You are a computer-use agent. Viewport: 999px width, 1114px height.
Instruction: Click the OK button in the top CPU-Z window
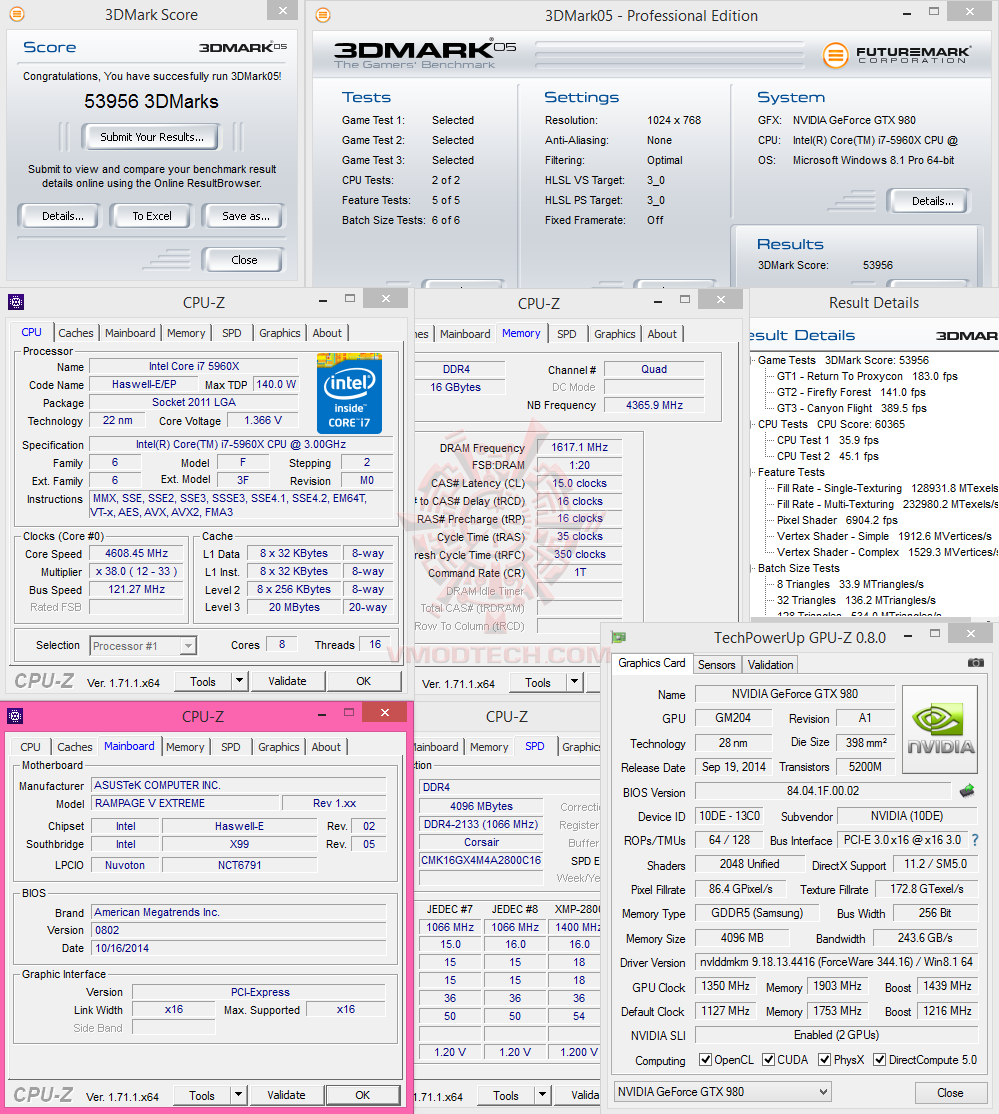(364, 681)
